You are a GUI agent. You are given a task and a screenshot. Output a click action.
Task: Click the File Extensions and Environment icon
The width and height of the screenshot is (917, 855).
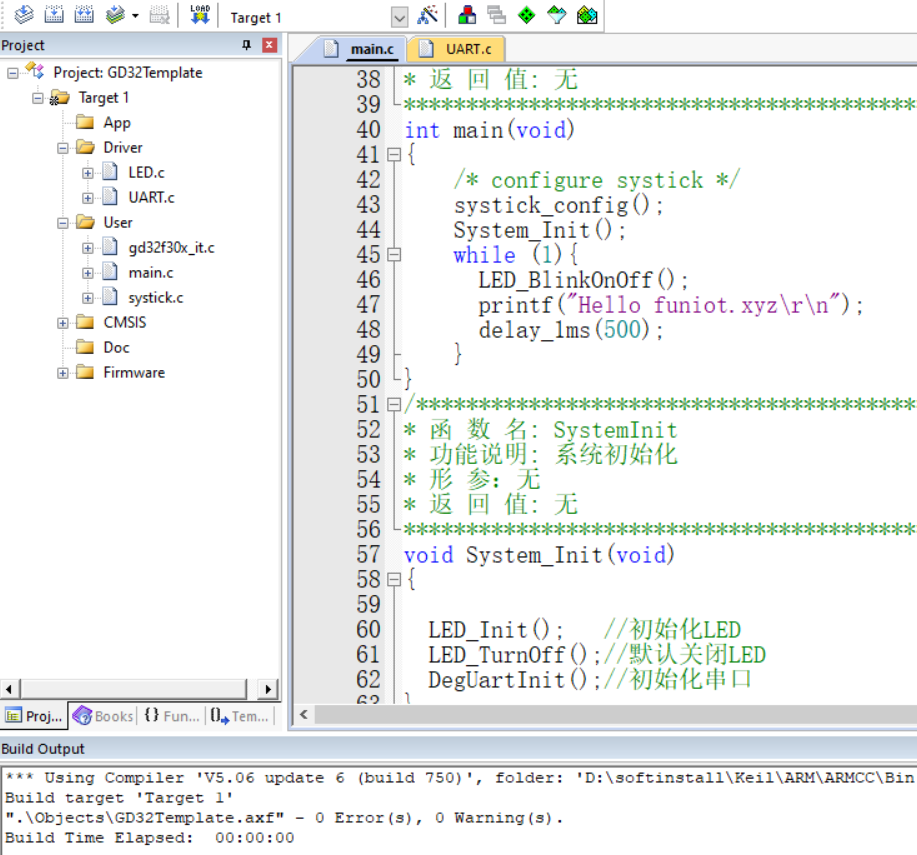pyautogui.click(x=467, y=15)
